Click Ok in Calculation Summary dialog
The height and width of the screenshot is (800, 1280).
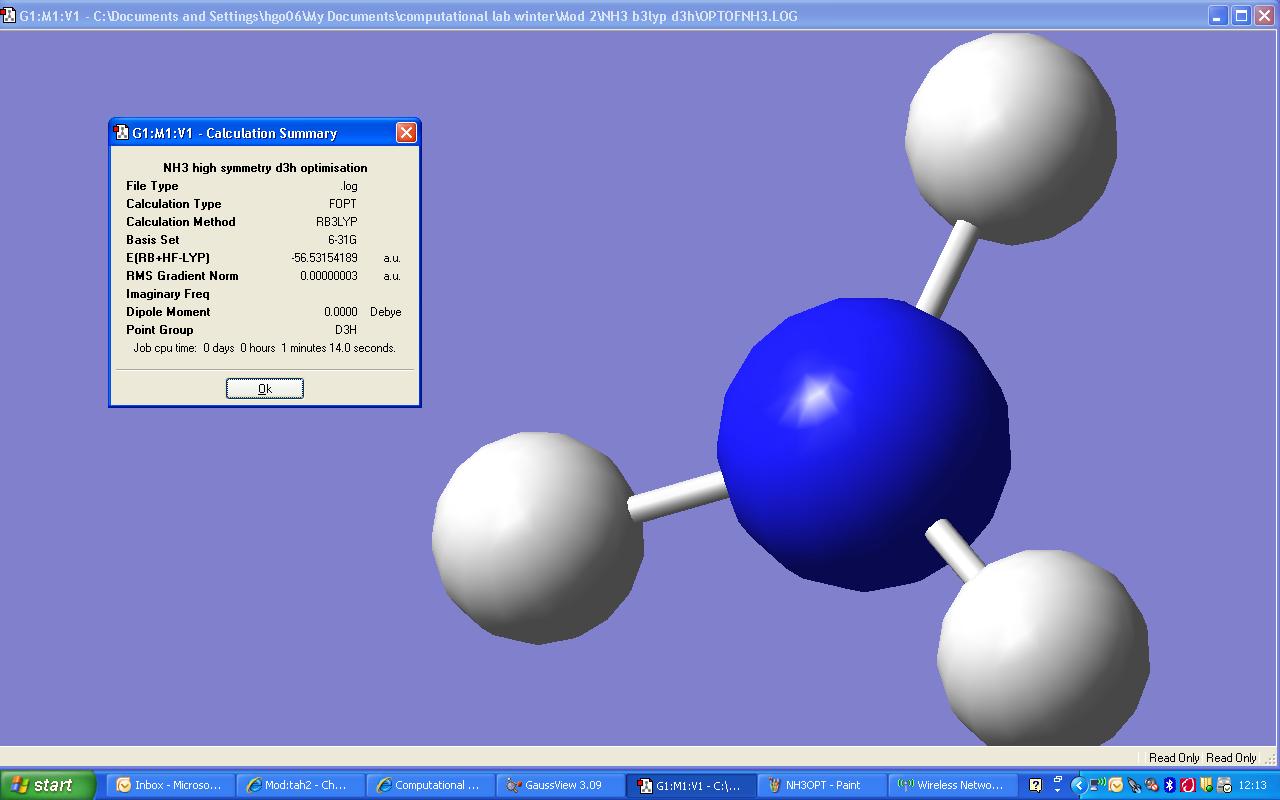coord(264,389)
